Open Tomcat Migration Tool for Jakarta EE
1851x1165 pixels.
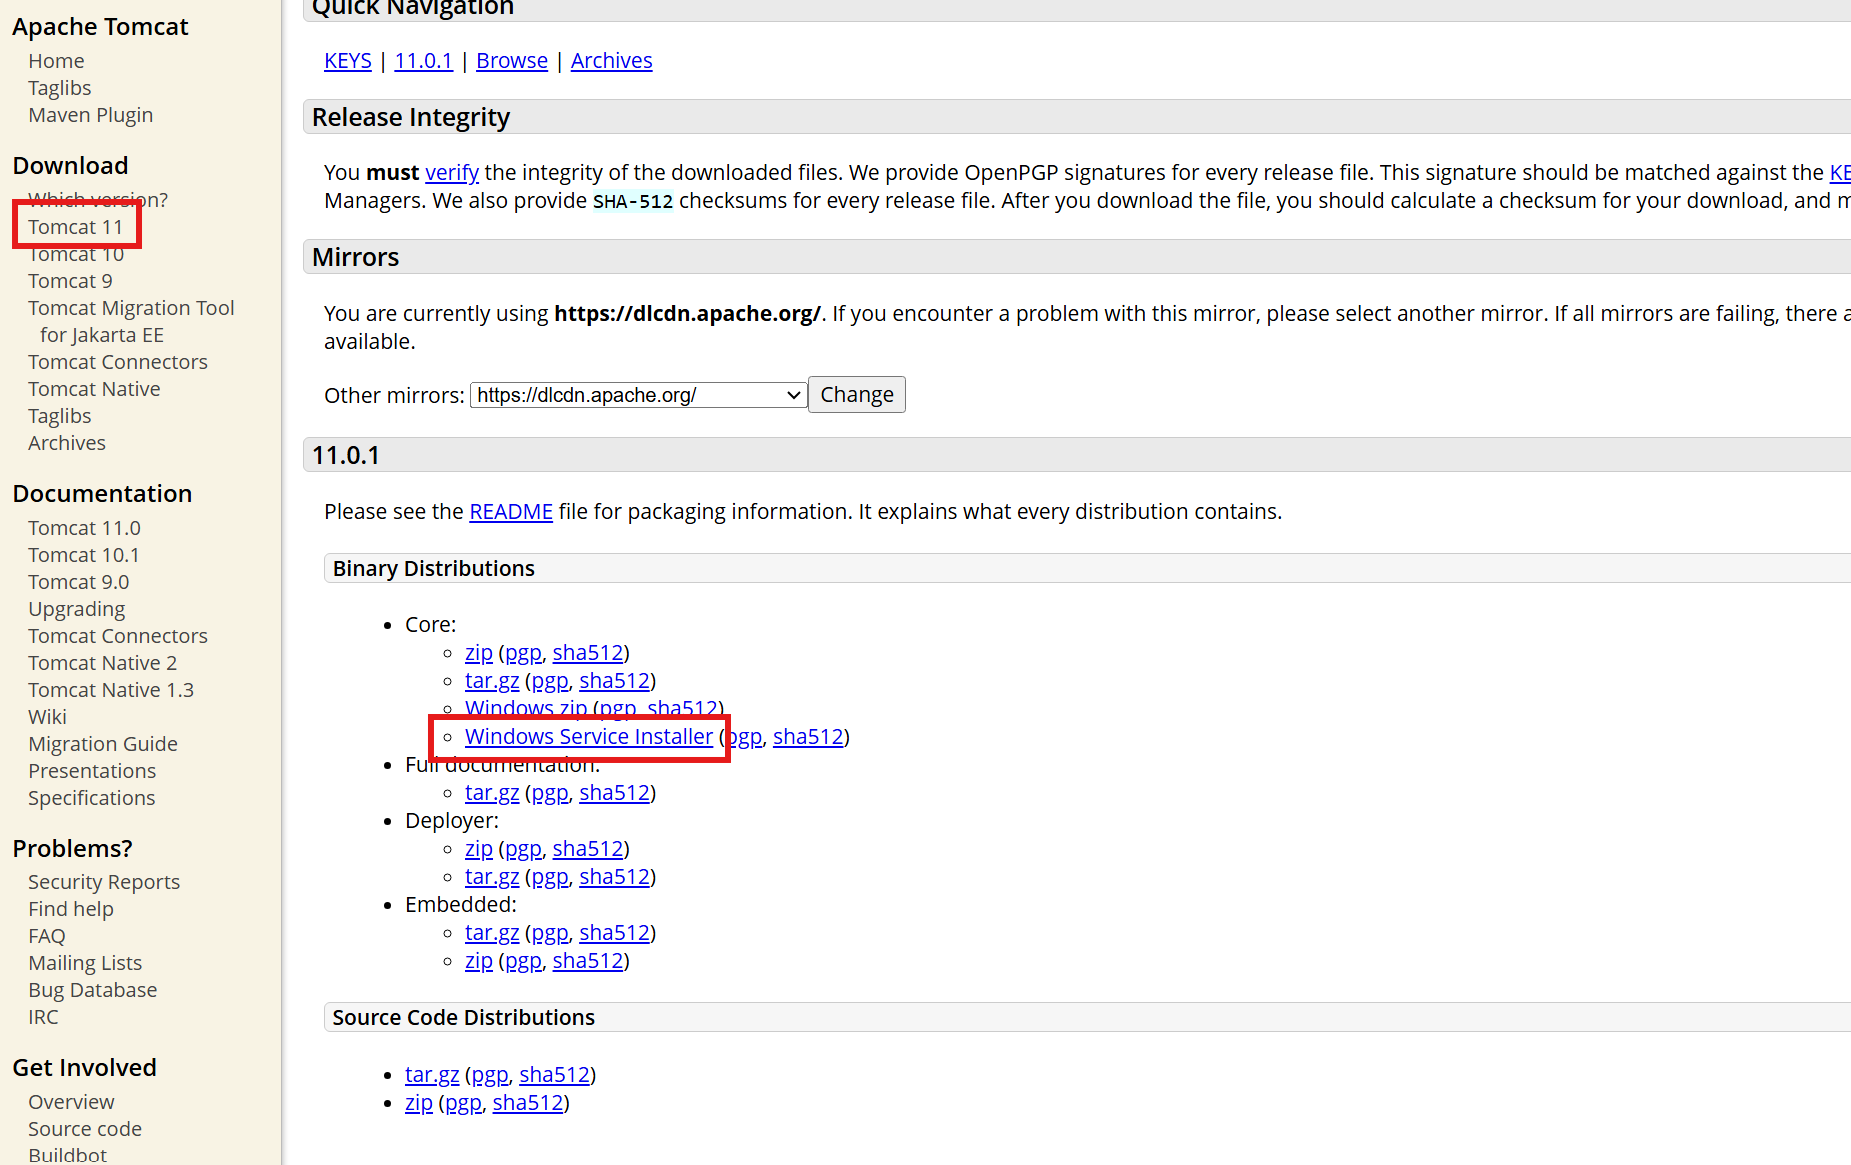point(131,321)
